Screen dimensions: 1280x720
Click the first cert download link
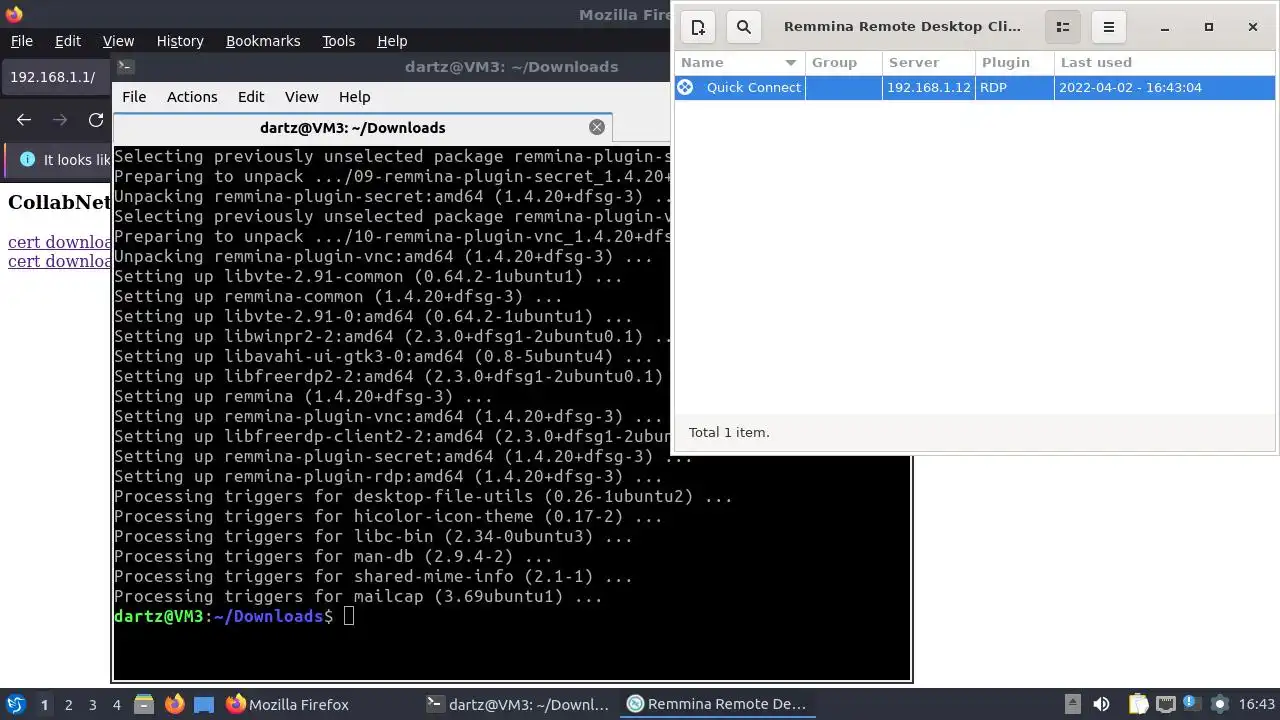[x=59, y=242]
